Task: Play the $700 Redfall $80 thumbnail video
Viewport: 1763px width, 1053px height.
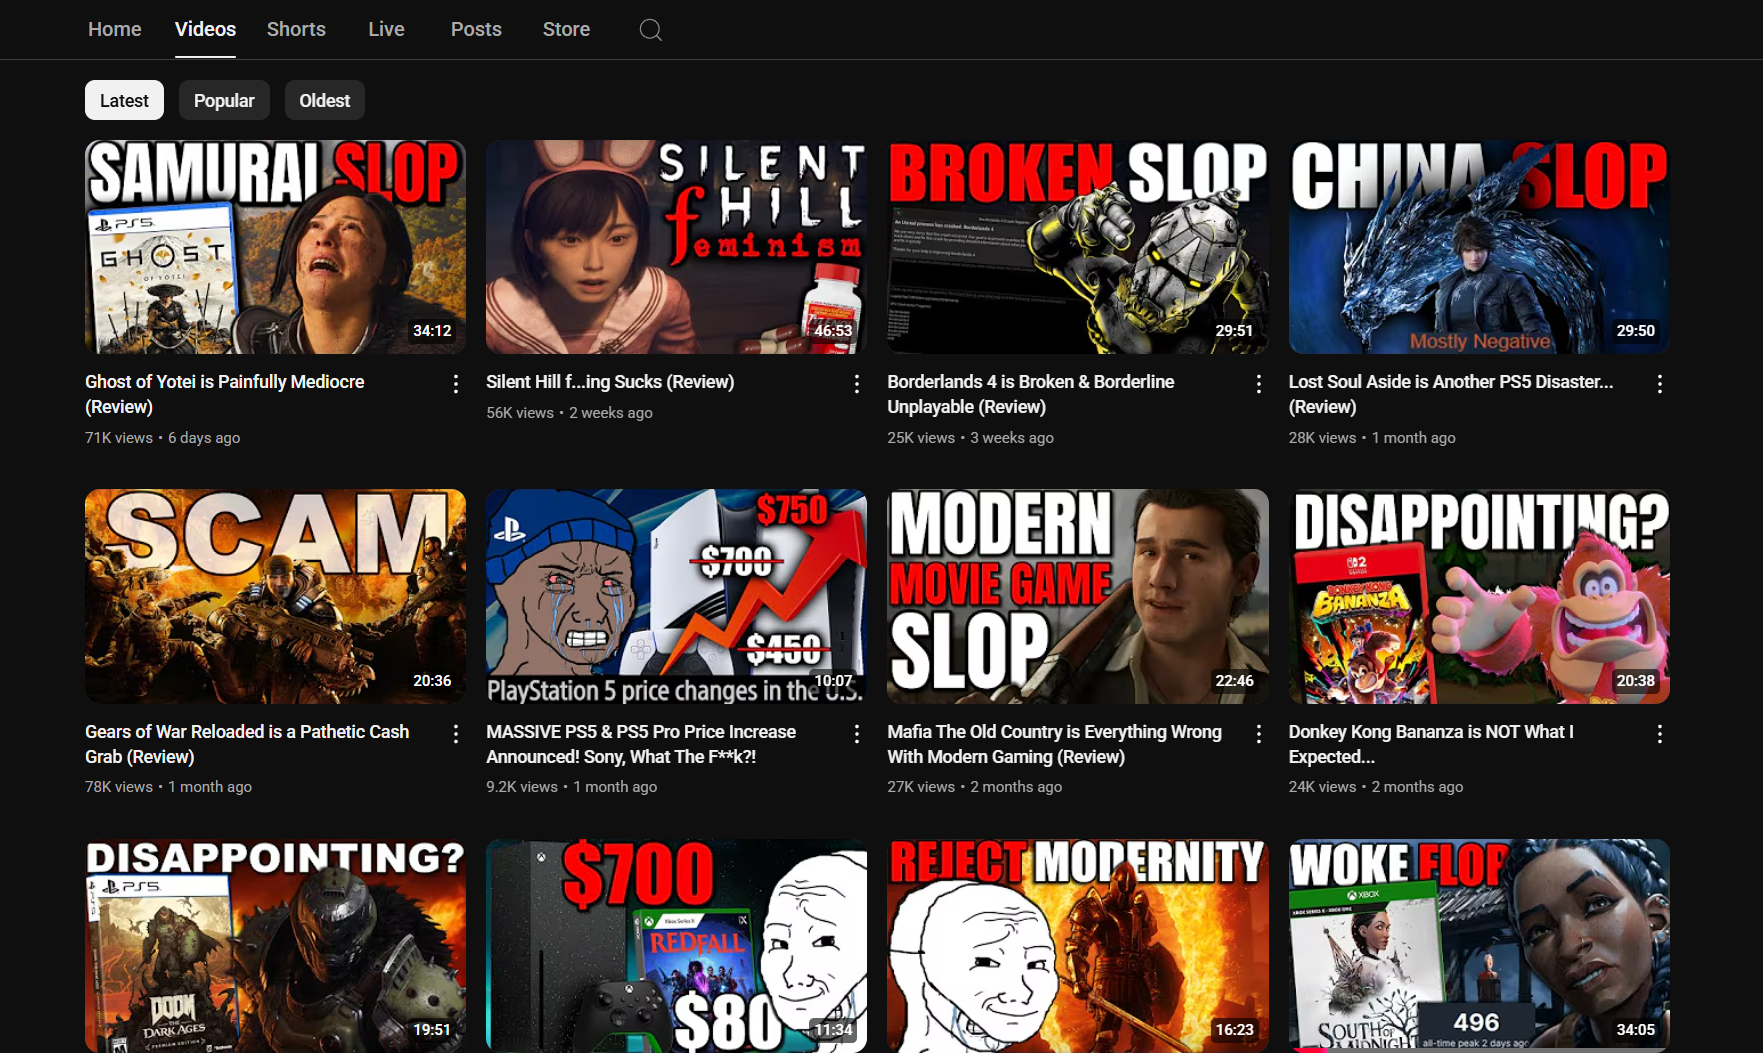Action: coord(676,946)
